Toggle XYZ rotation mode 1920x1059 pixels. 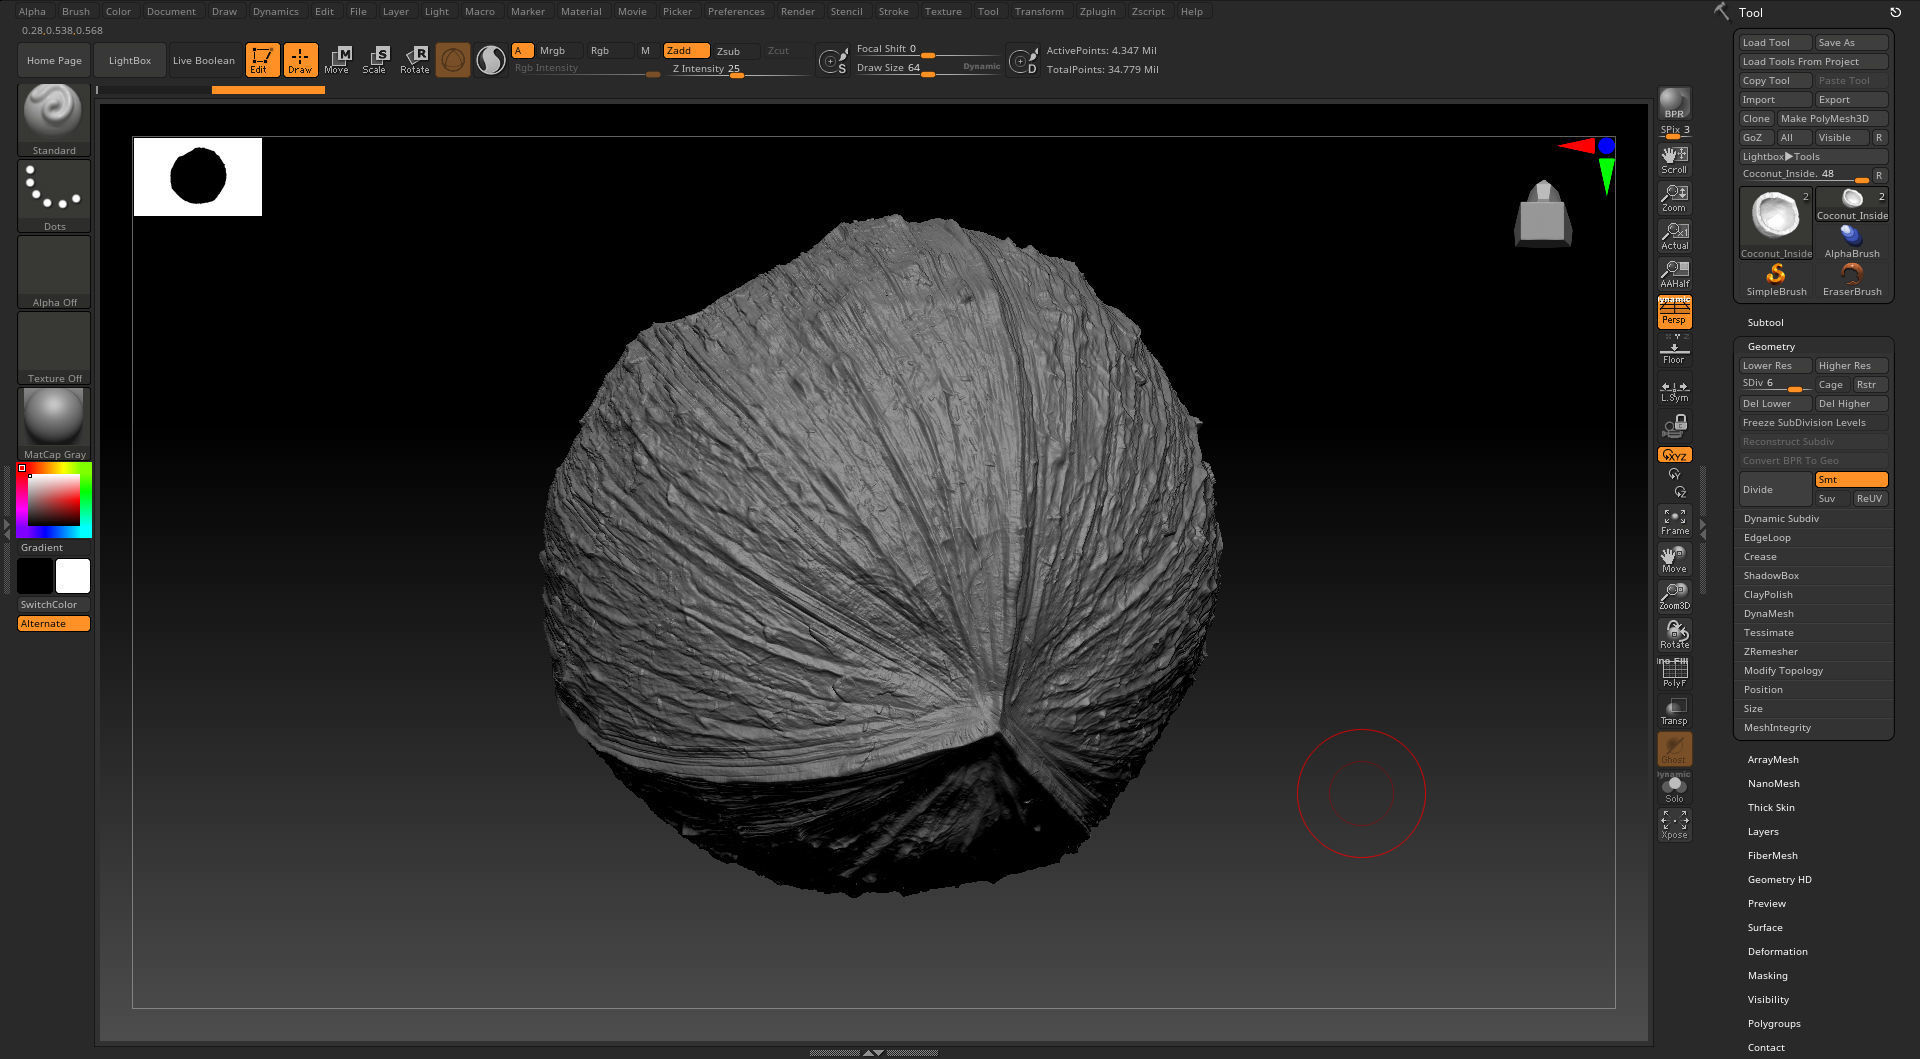(1674, 455)
